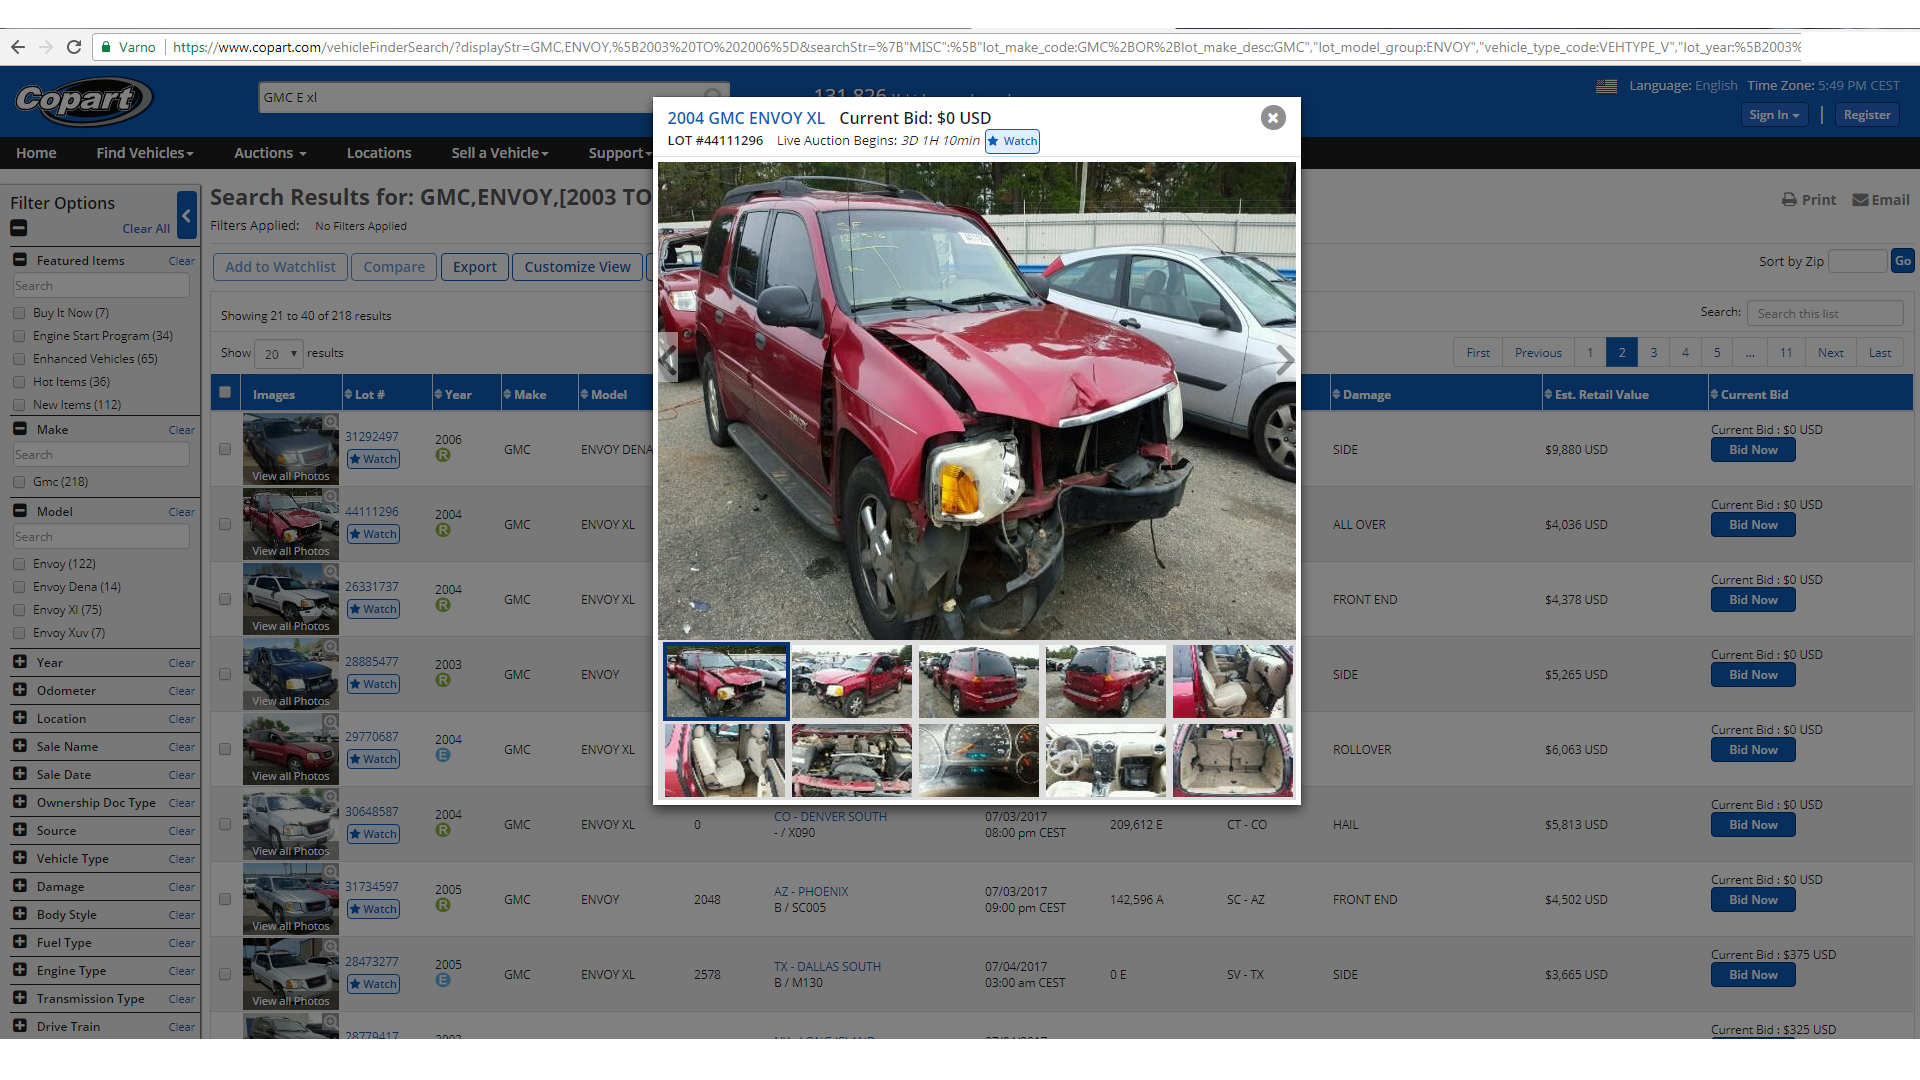This screenshot has height=1080, width=1920.
Task: Open the Sign In dropdown
Action: [1774, 115]
